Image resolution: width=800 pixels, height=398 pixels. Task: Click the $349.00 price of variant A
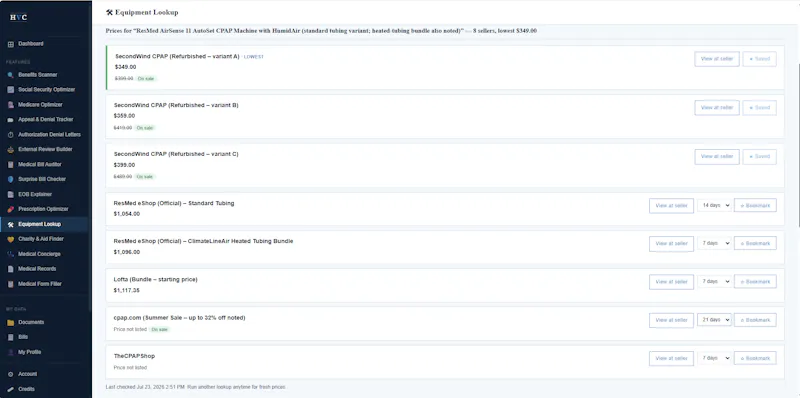126,67
